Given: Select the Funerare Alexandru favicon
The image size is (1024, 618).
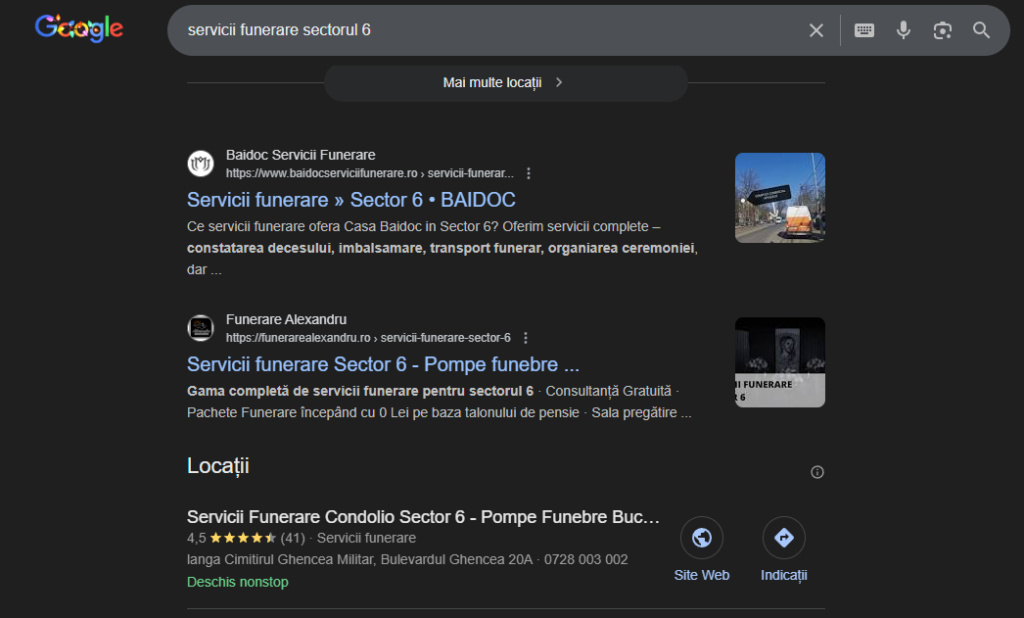Looking at the screenshot, I should pyautogui.click(x=200, y=328).
